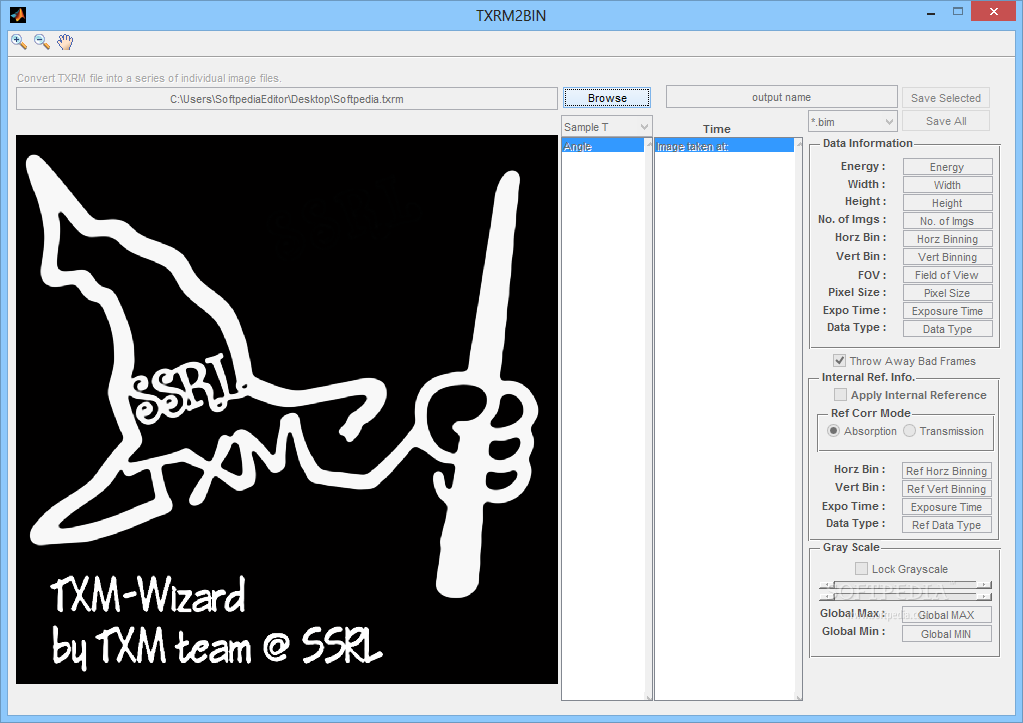Click the No. of Imgs value field

coord(947,221)
